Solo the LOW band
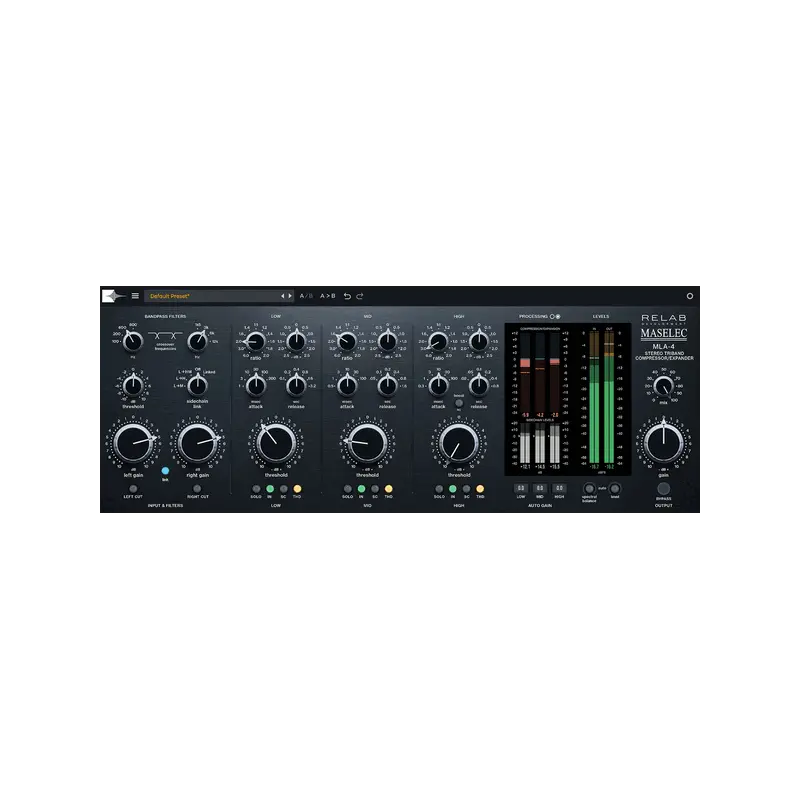This screenshot has width=800, height=800. coord(256,489)
